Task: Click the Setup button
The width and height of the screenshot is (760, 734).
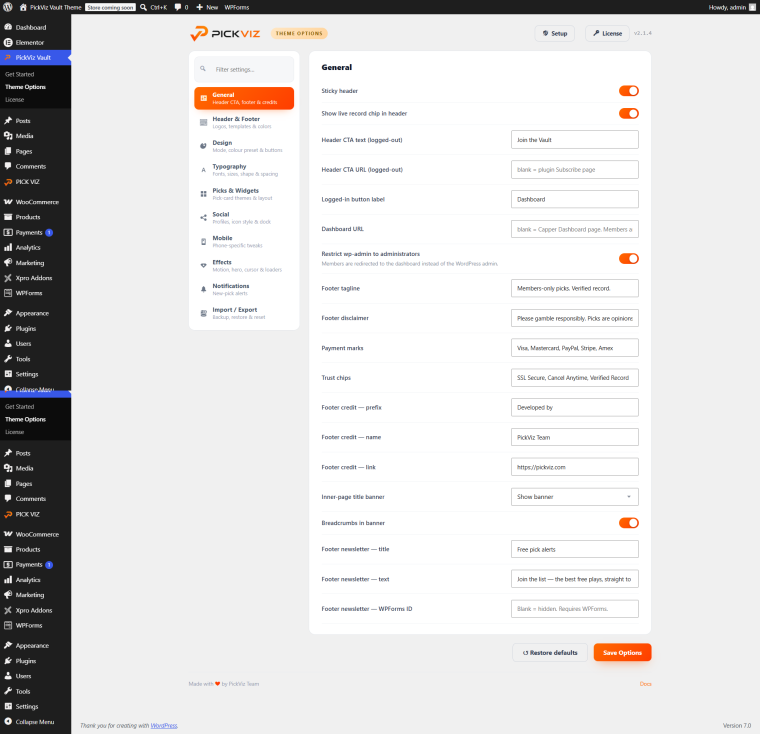Action: 554,33
